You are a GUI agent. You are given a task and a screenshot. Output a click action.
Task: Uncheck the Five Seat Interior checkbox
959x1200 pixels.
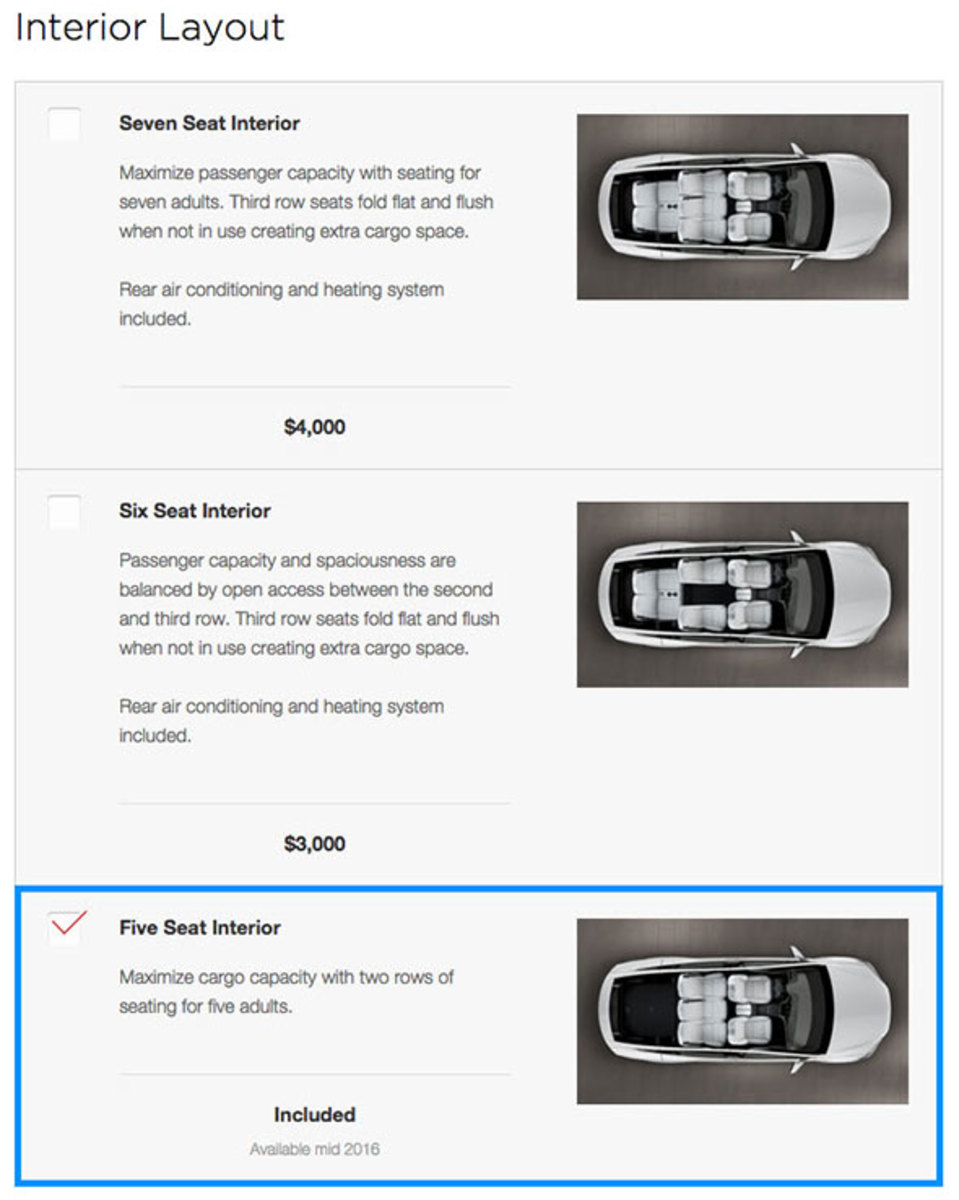65,928
